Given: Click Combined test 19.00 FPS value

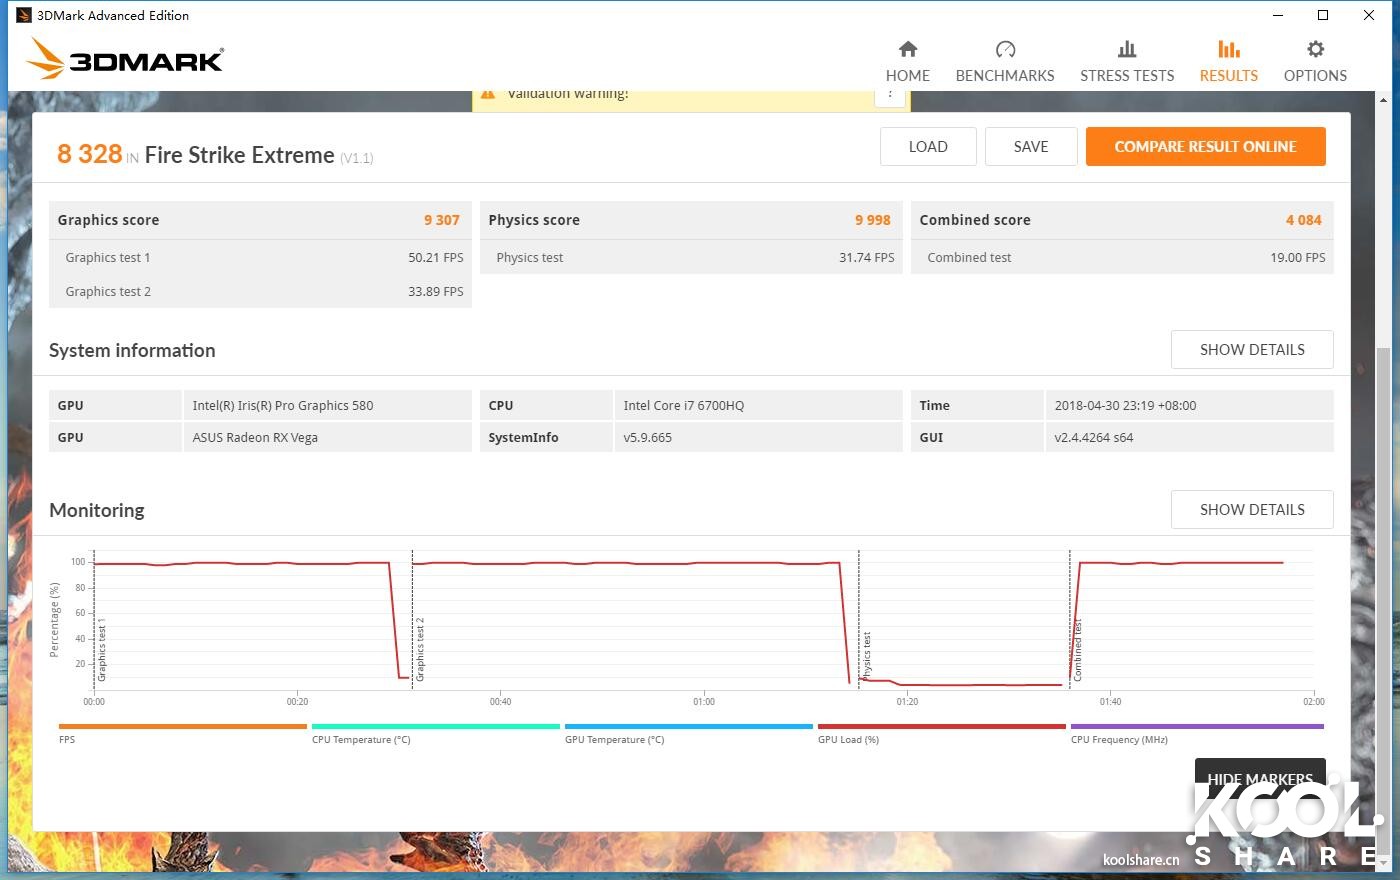Looking at the screenshot, I should point(1297,257).
